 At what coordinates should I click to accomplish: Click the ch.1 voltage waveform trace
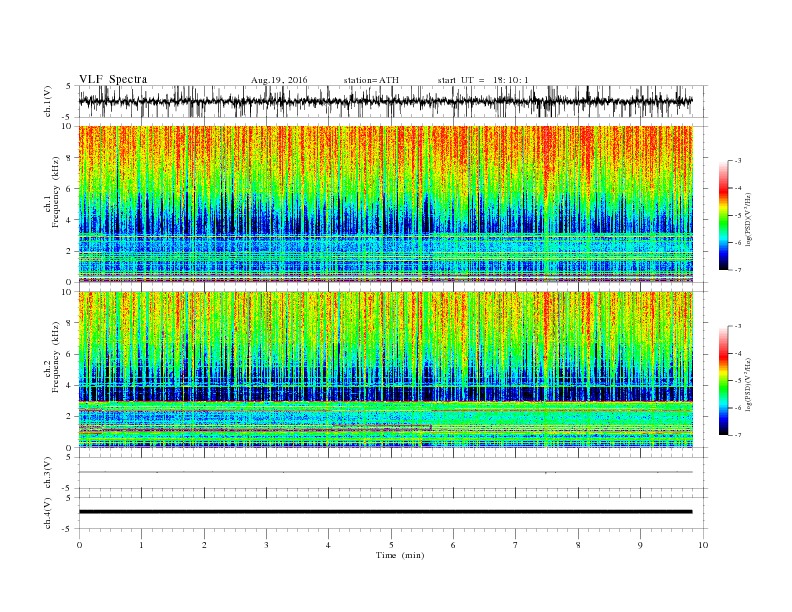[x=385, y=101]
